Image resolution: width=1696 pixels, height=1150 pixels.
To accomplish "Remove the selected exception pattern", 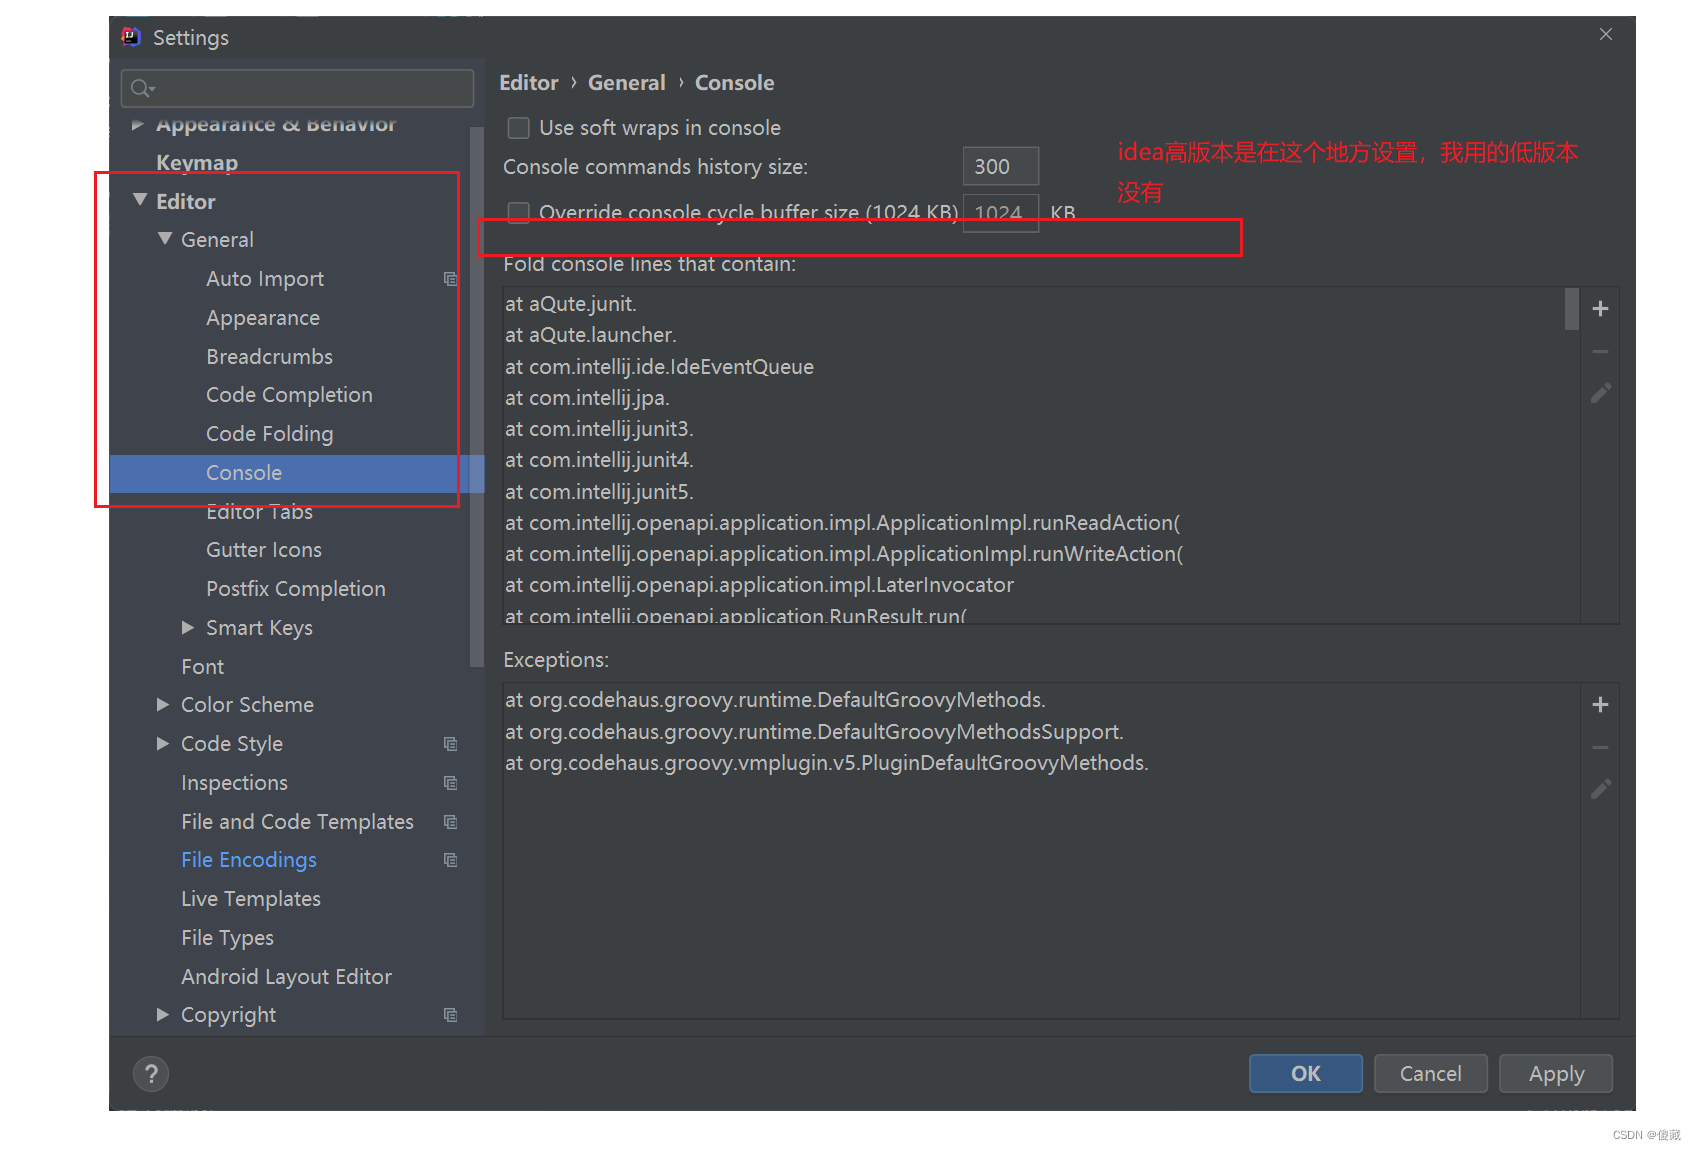I will (1600, 747).
